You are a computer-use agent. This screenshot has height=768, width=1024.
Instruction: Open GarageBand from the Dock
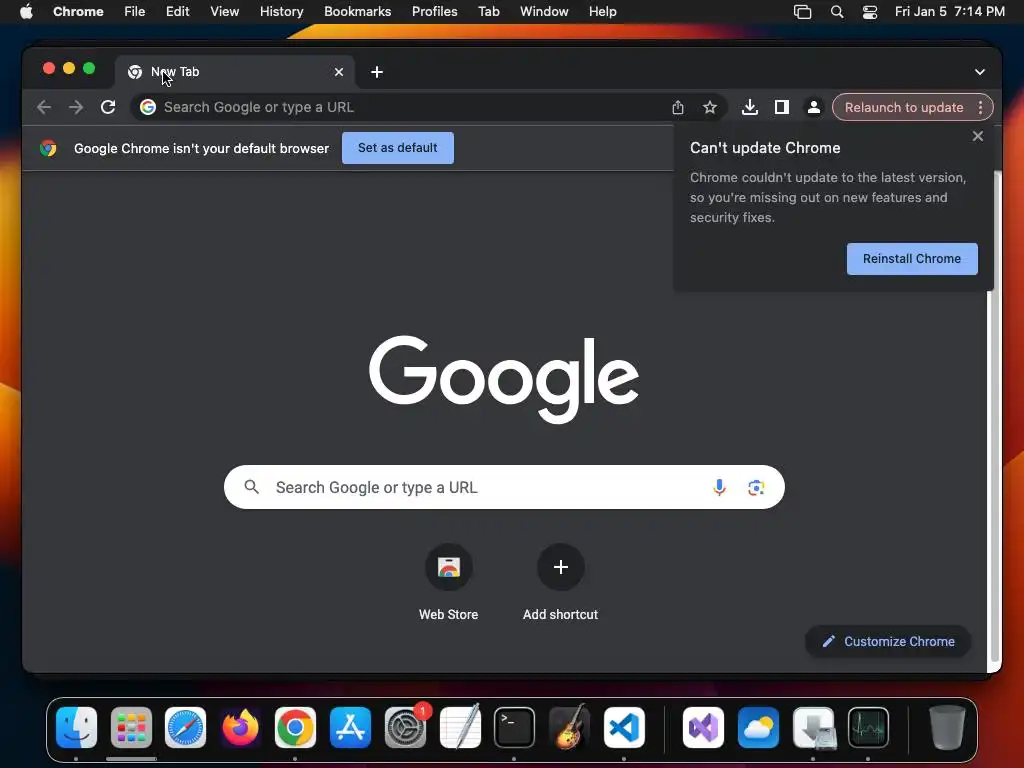point(569,727)
